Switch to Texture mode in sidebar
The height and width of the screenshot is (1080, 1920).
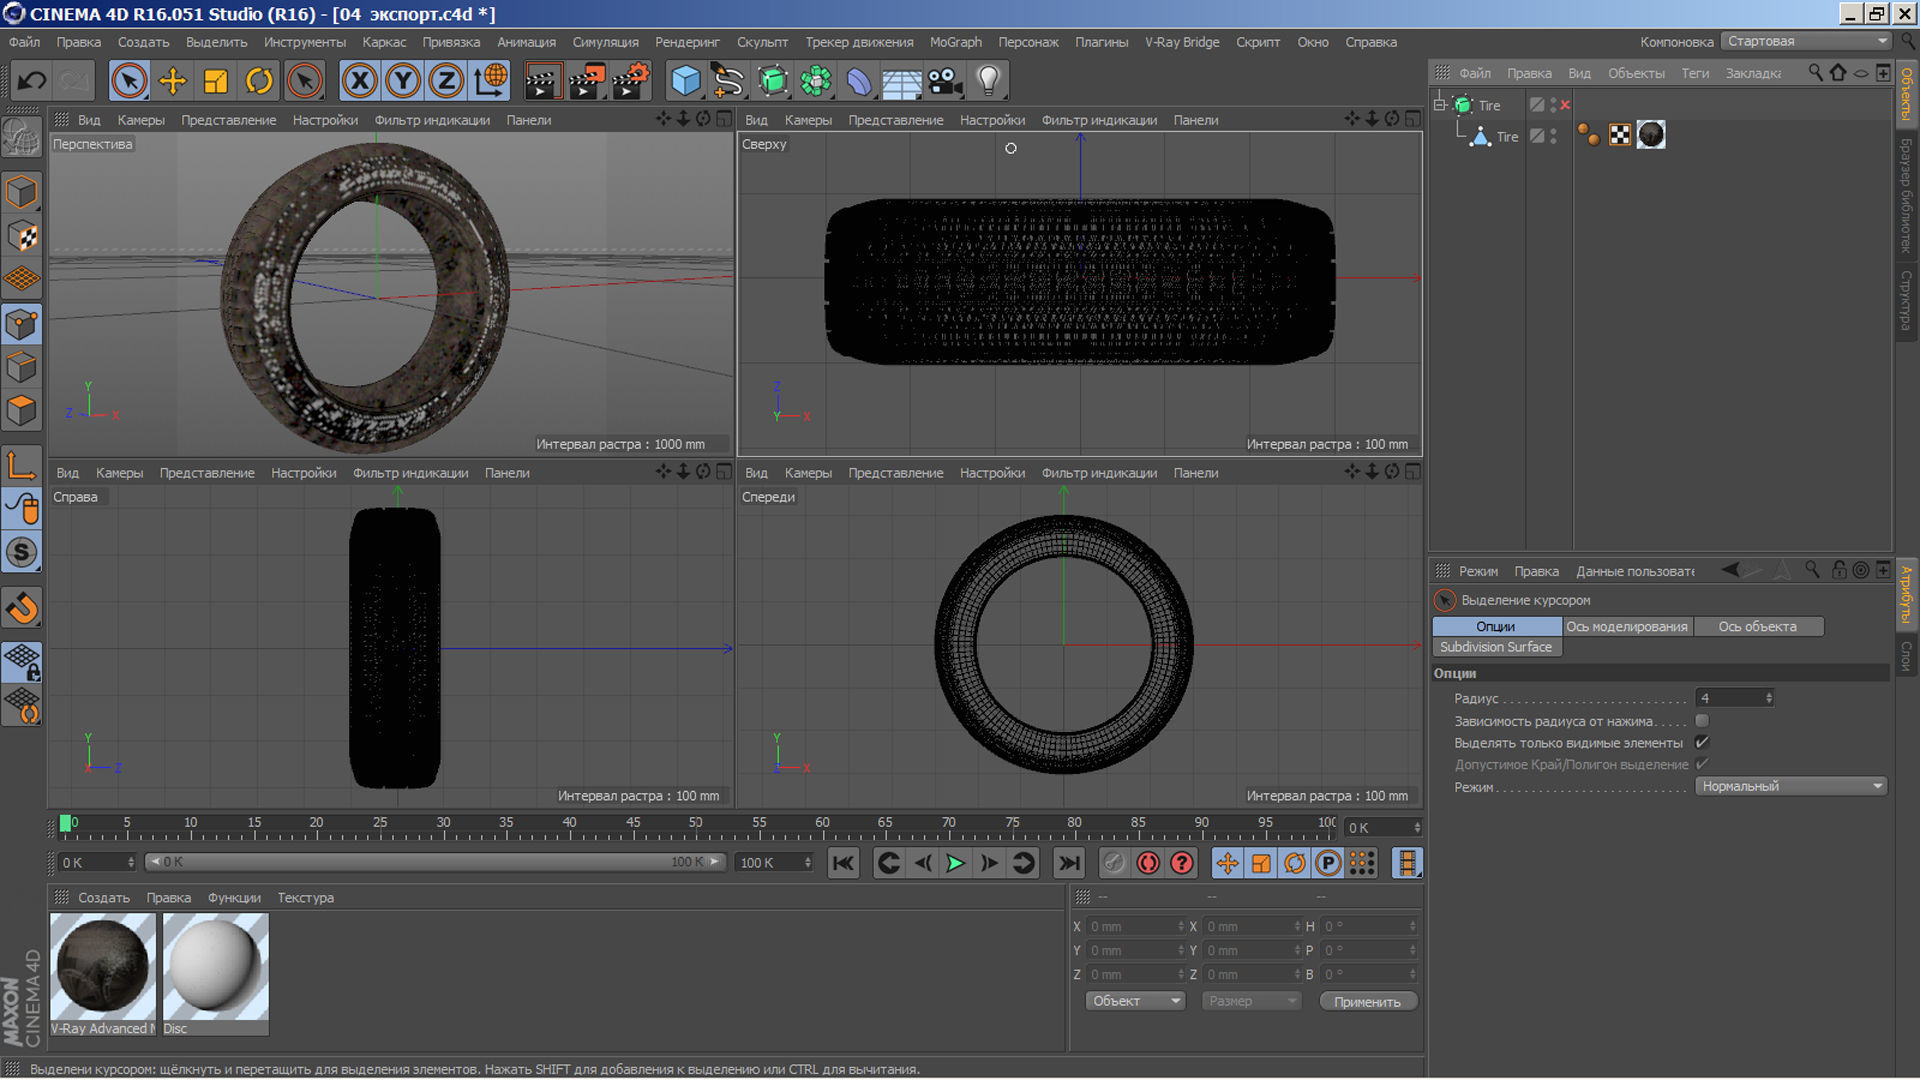(22, 237)
